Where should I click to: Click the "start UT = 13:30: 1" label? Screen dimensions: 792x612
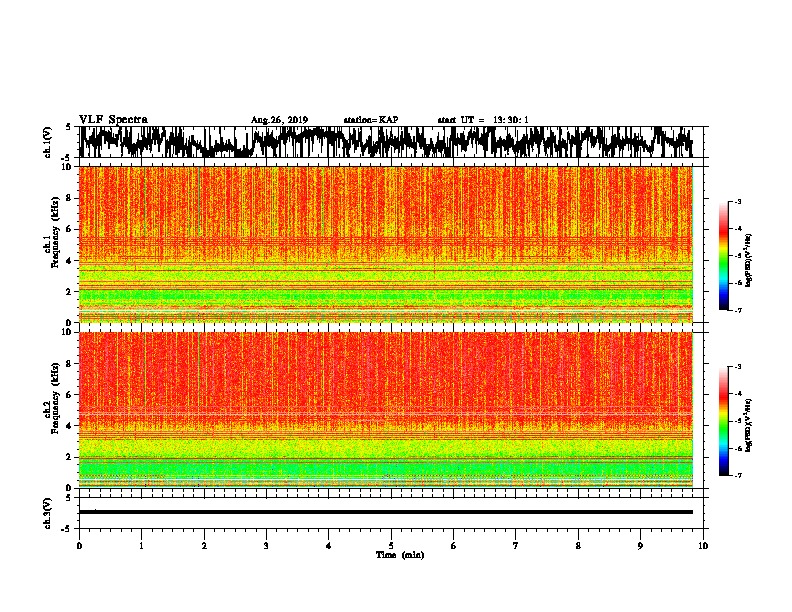pos(483,120)
